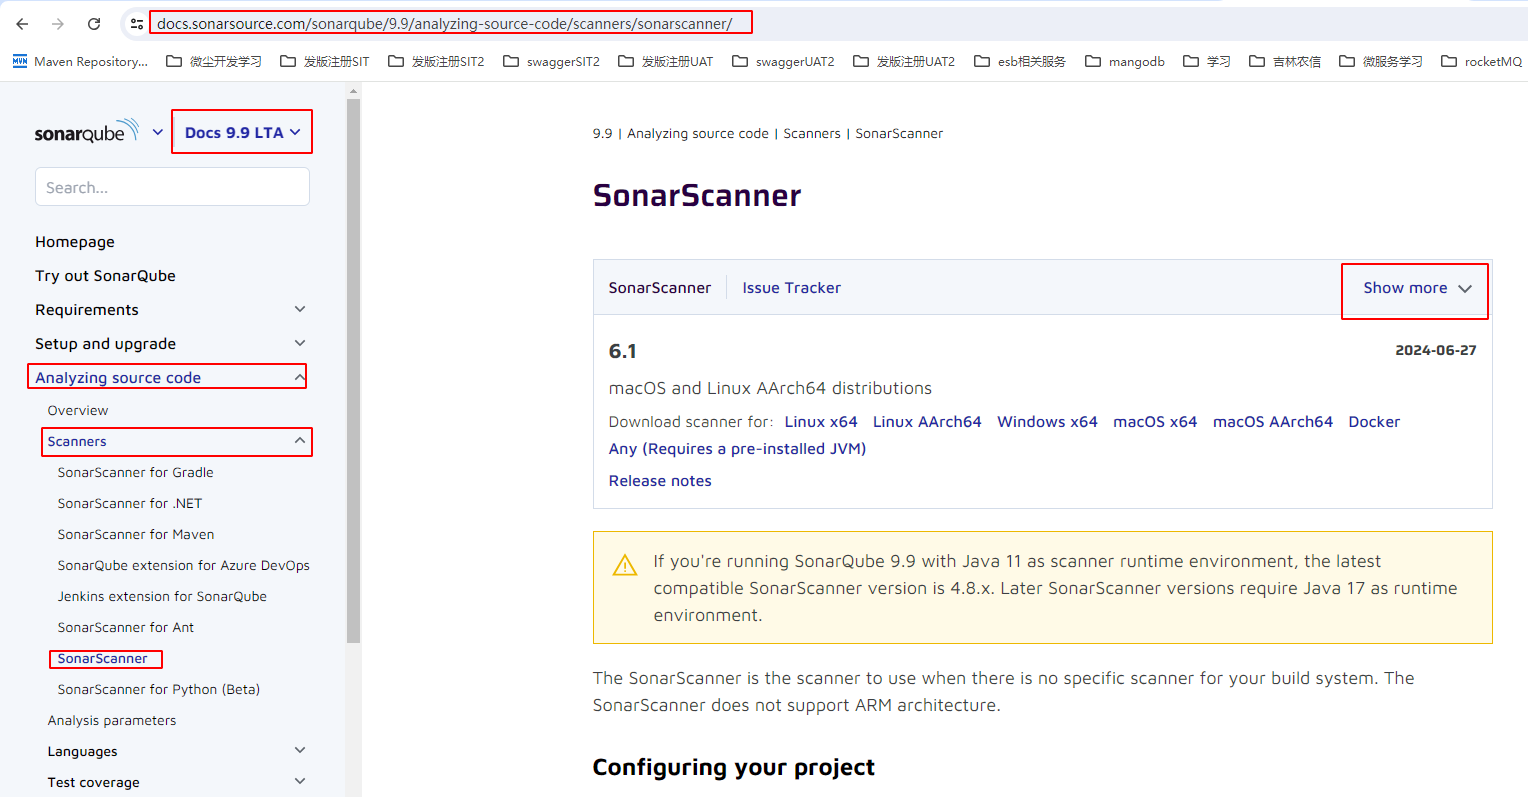Click the SonarQube logo
Screen dimensions: 1528x797
(x=86, y=132)
